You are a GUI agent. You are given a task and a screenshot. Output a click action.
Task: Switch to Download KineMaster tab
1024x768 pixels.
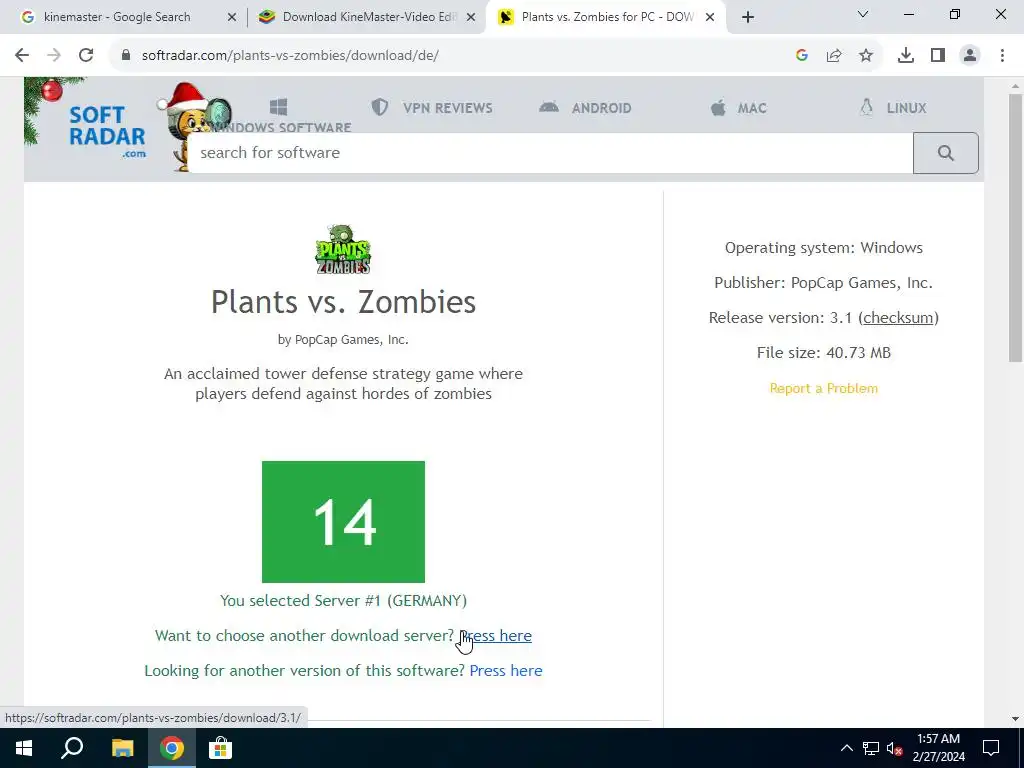[357, 17]
